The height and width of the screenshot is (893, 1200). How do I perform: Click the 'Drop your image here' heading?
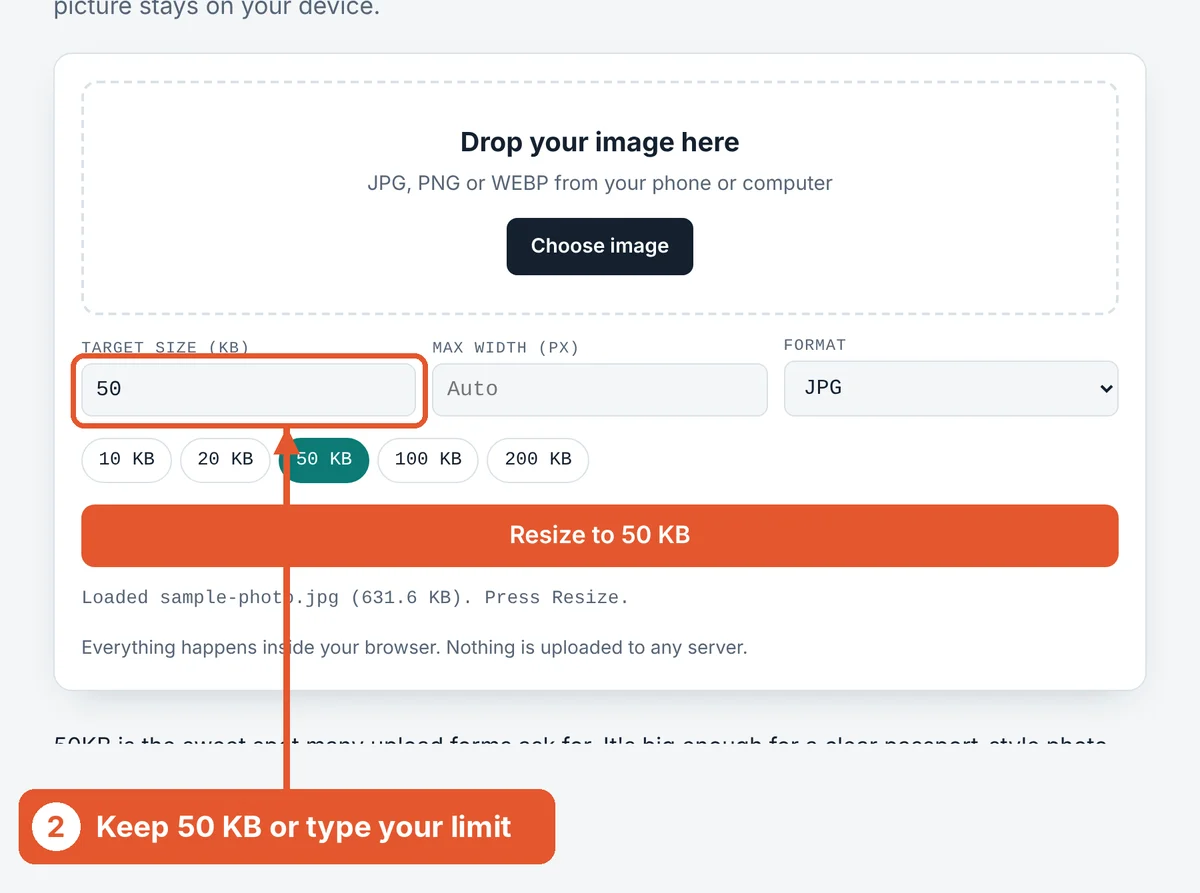[x=600, y=142]
